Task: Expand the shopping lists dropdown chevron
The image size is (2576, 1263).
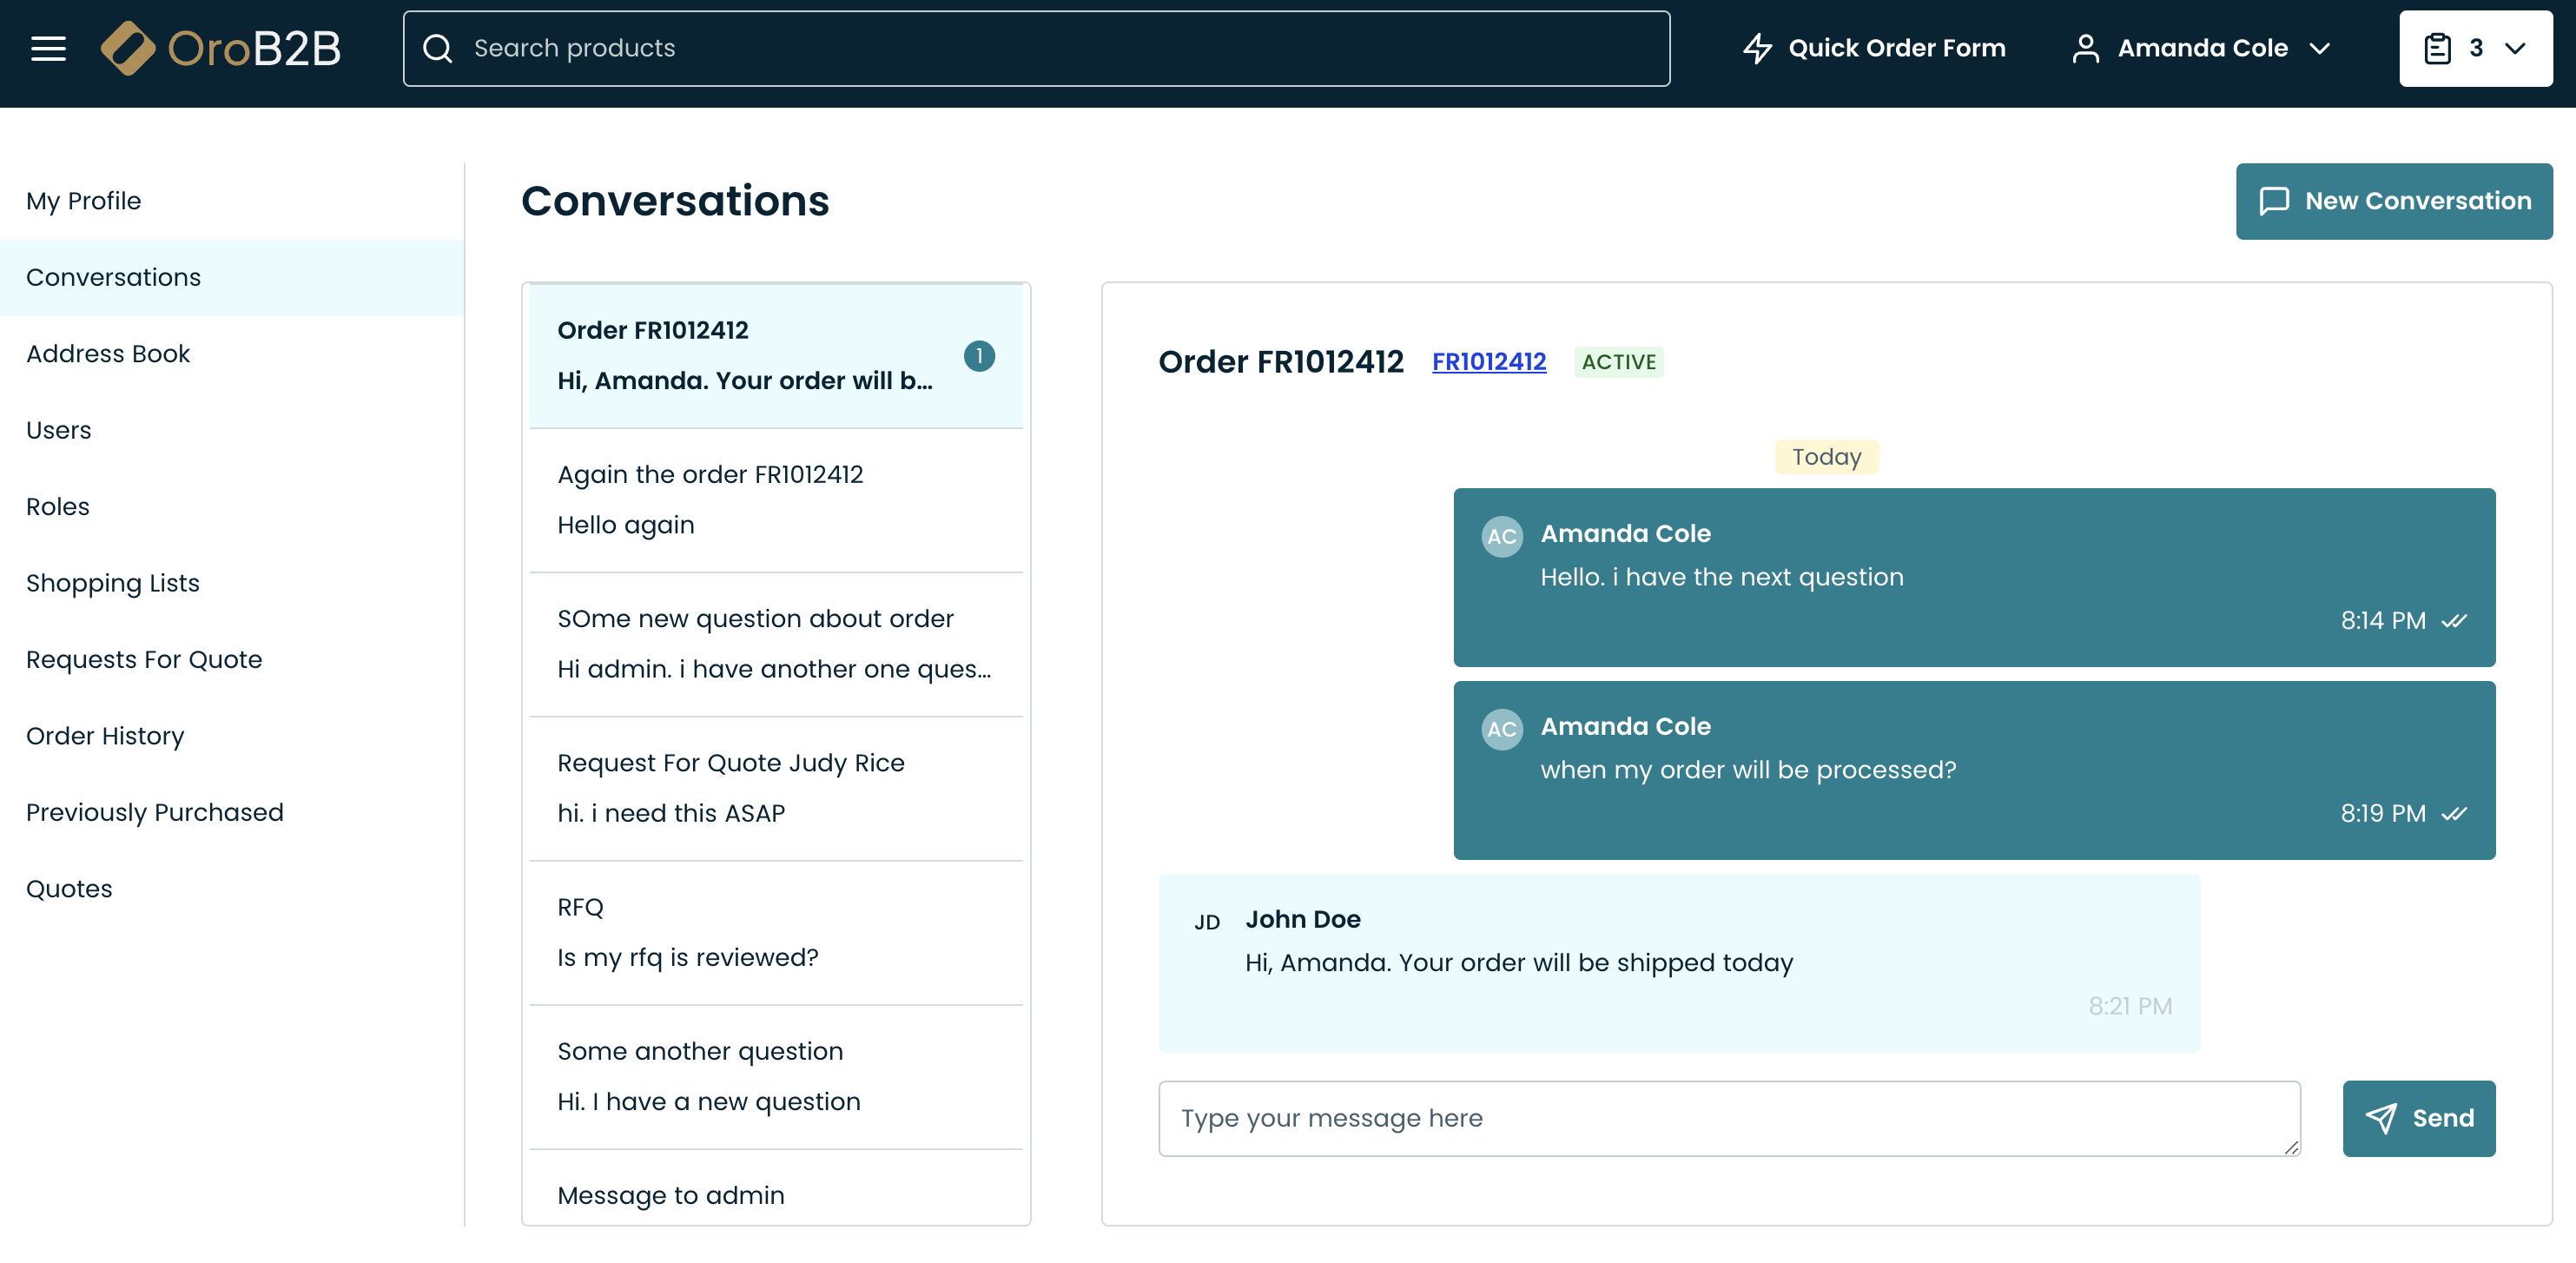Action: (x=2515, y=48)
